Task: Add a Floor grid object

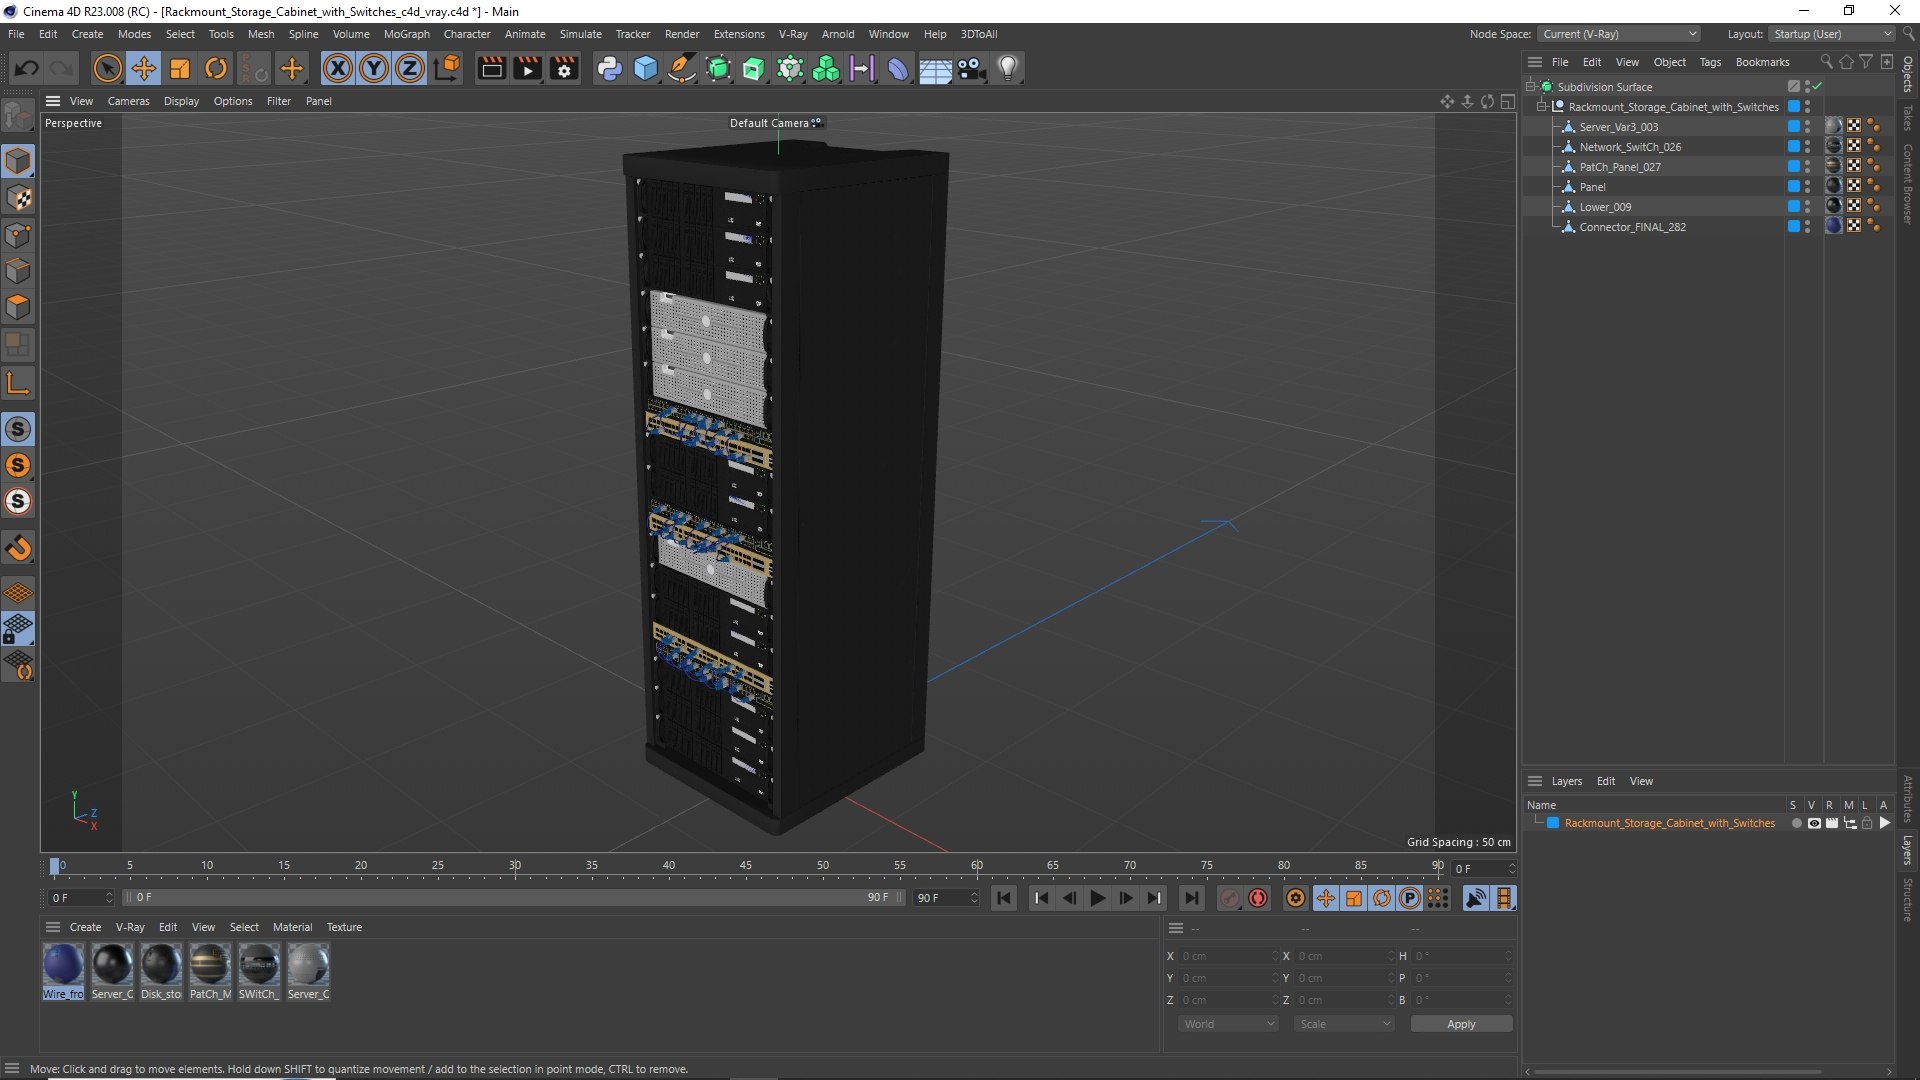Action: point(935,68)
